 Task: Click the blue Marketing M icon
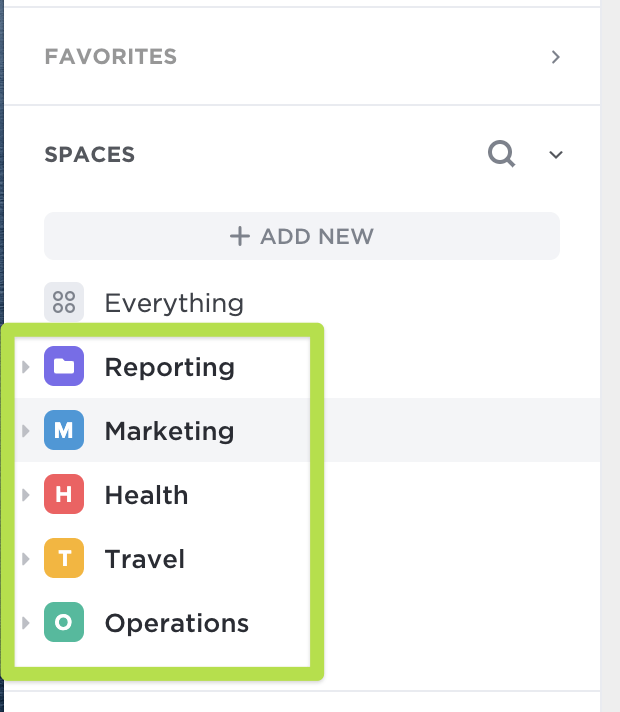tap(64, 431)
